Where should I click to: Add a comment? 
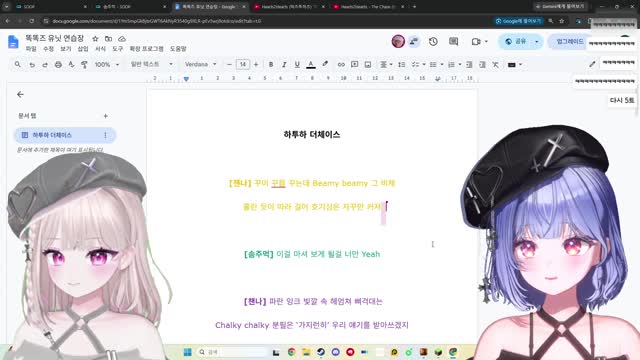tap(354, 64)
